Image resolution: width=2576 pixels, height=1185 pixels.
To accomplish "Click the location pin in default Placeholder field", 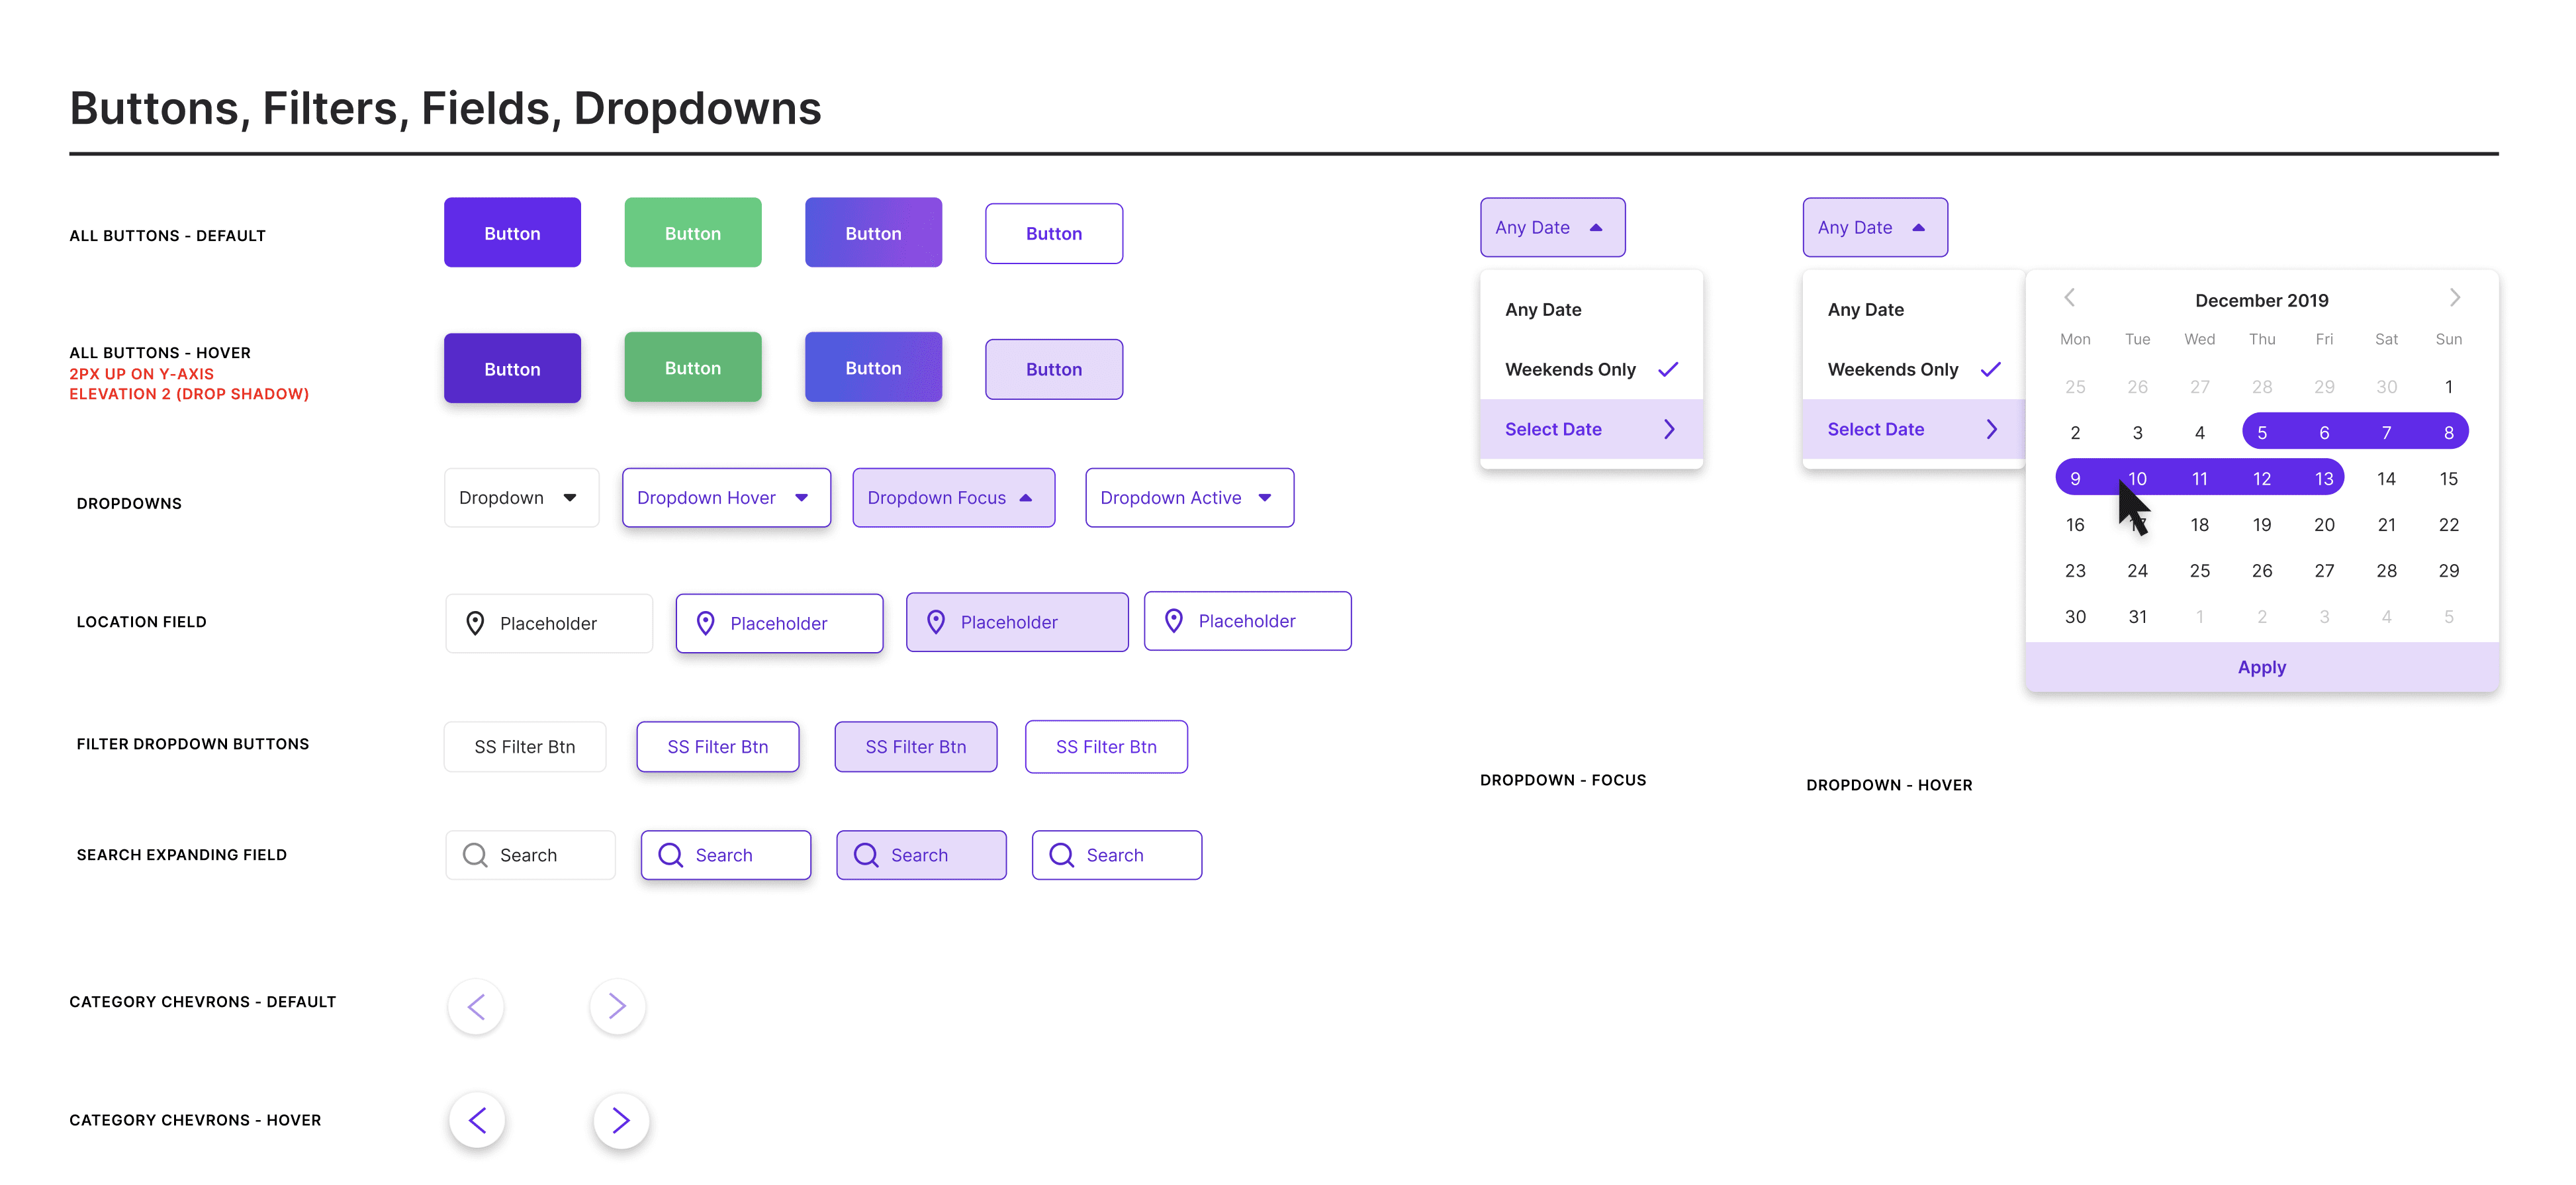I will 476,623.
